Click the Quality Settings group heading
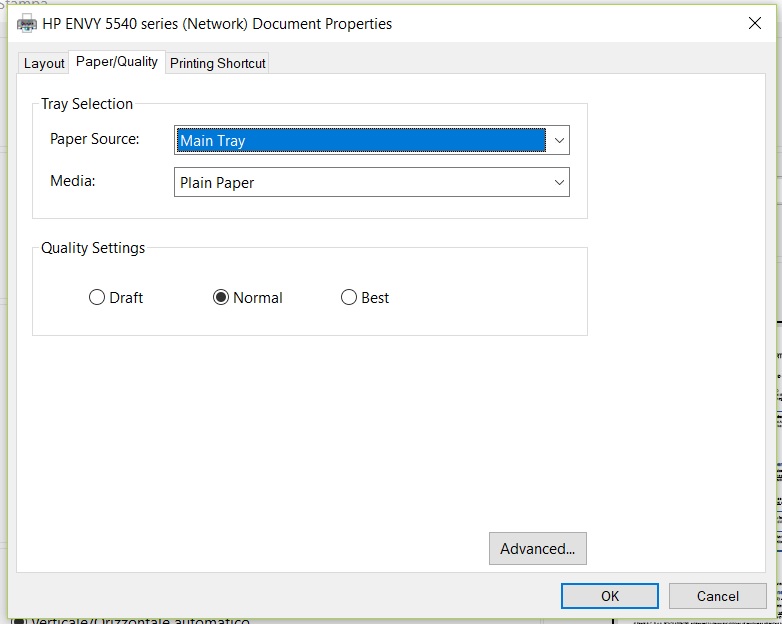 (93, 248)
